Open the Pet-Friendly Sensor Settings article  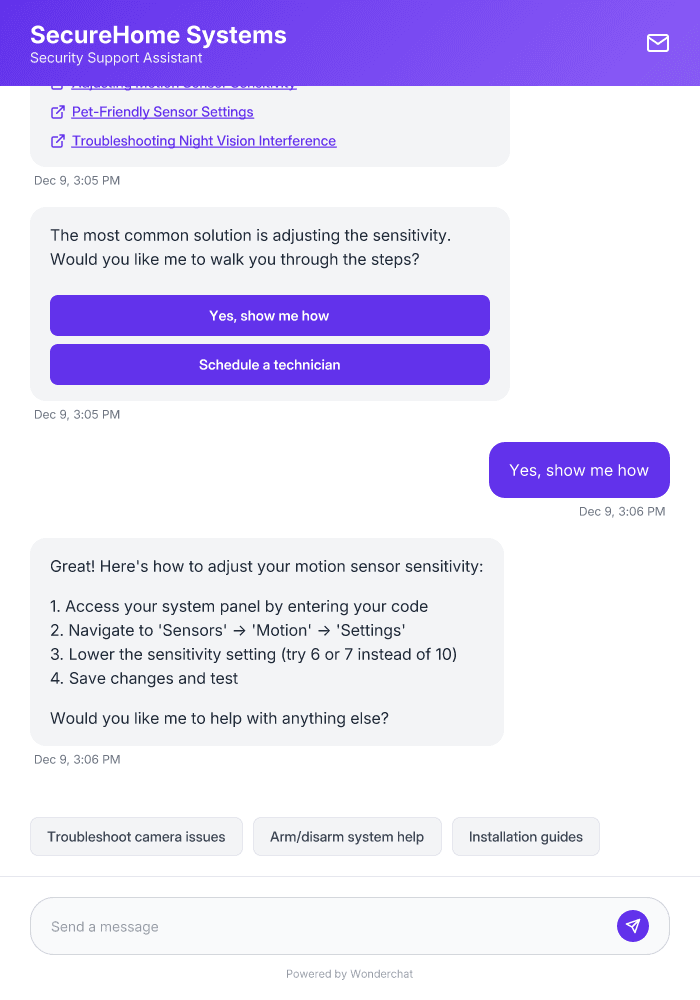pos(162,112)
